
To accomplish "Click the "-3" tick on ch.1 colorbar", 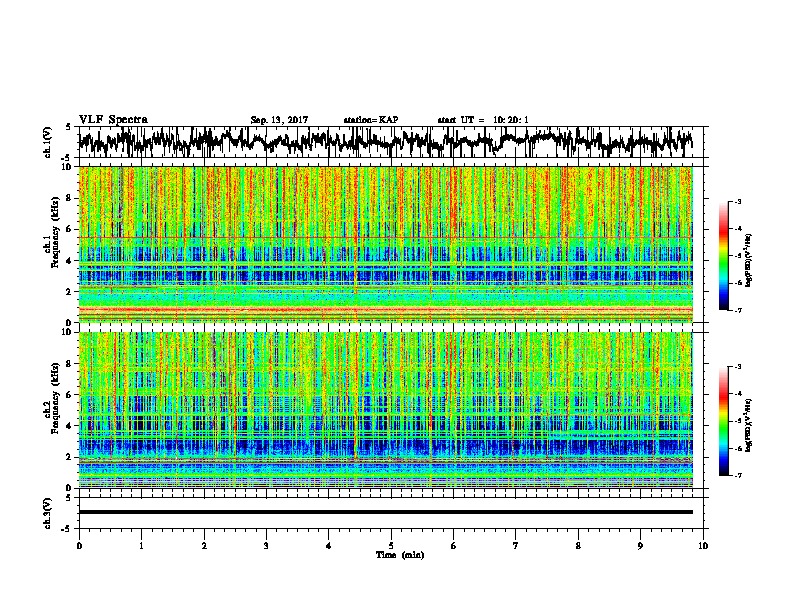I will [x=738, y=201].
